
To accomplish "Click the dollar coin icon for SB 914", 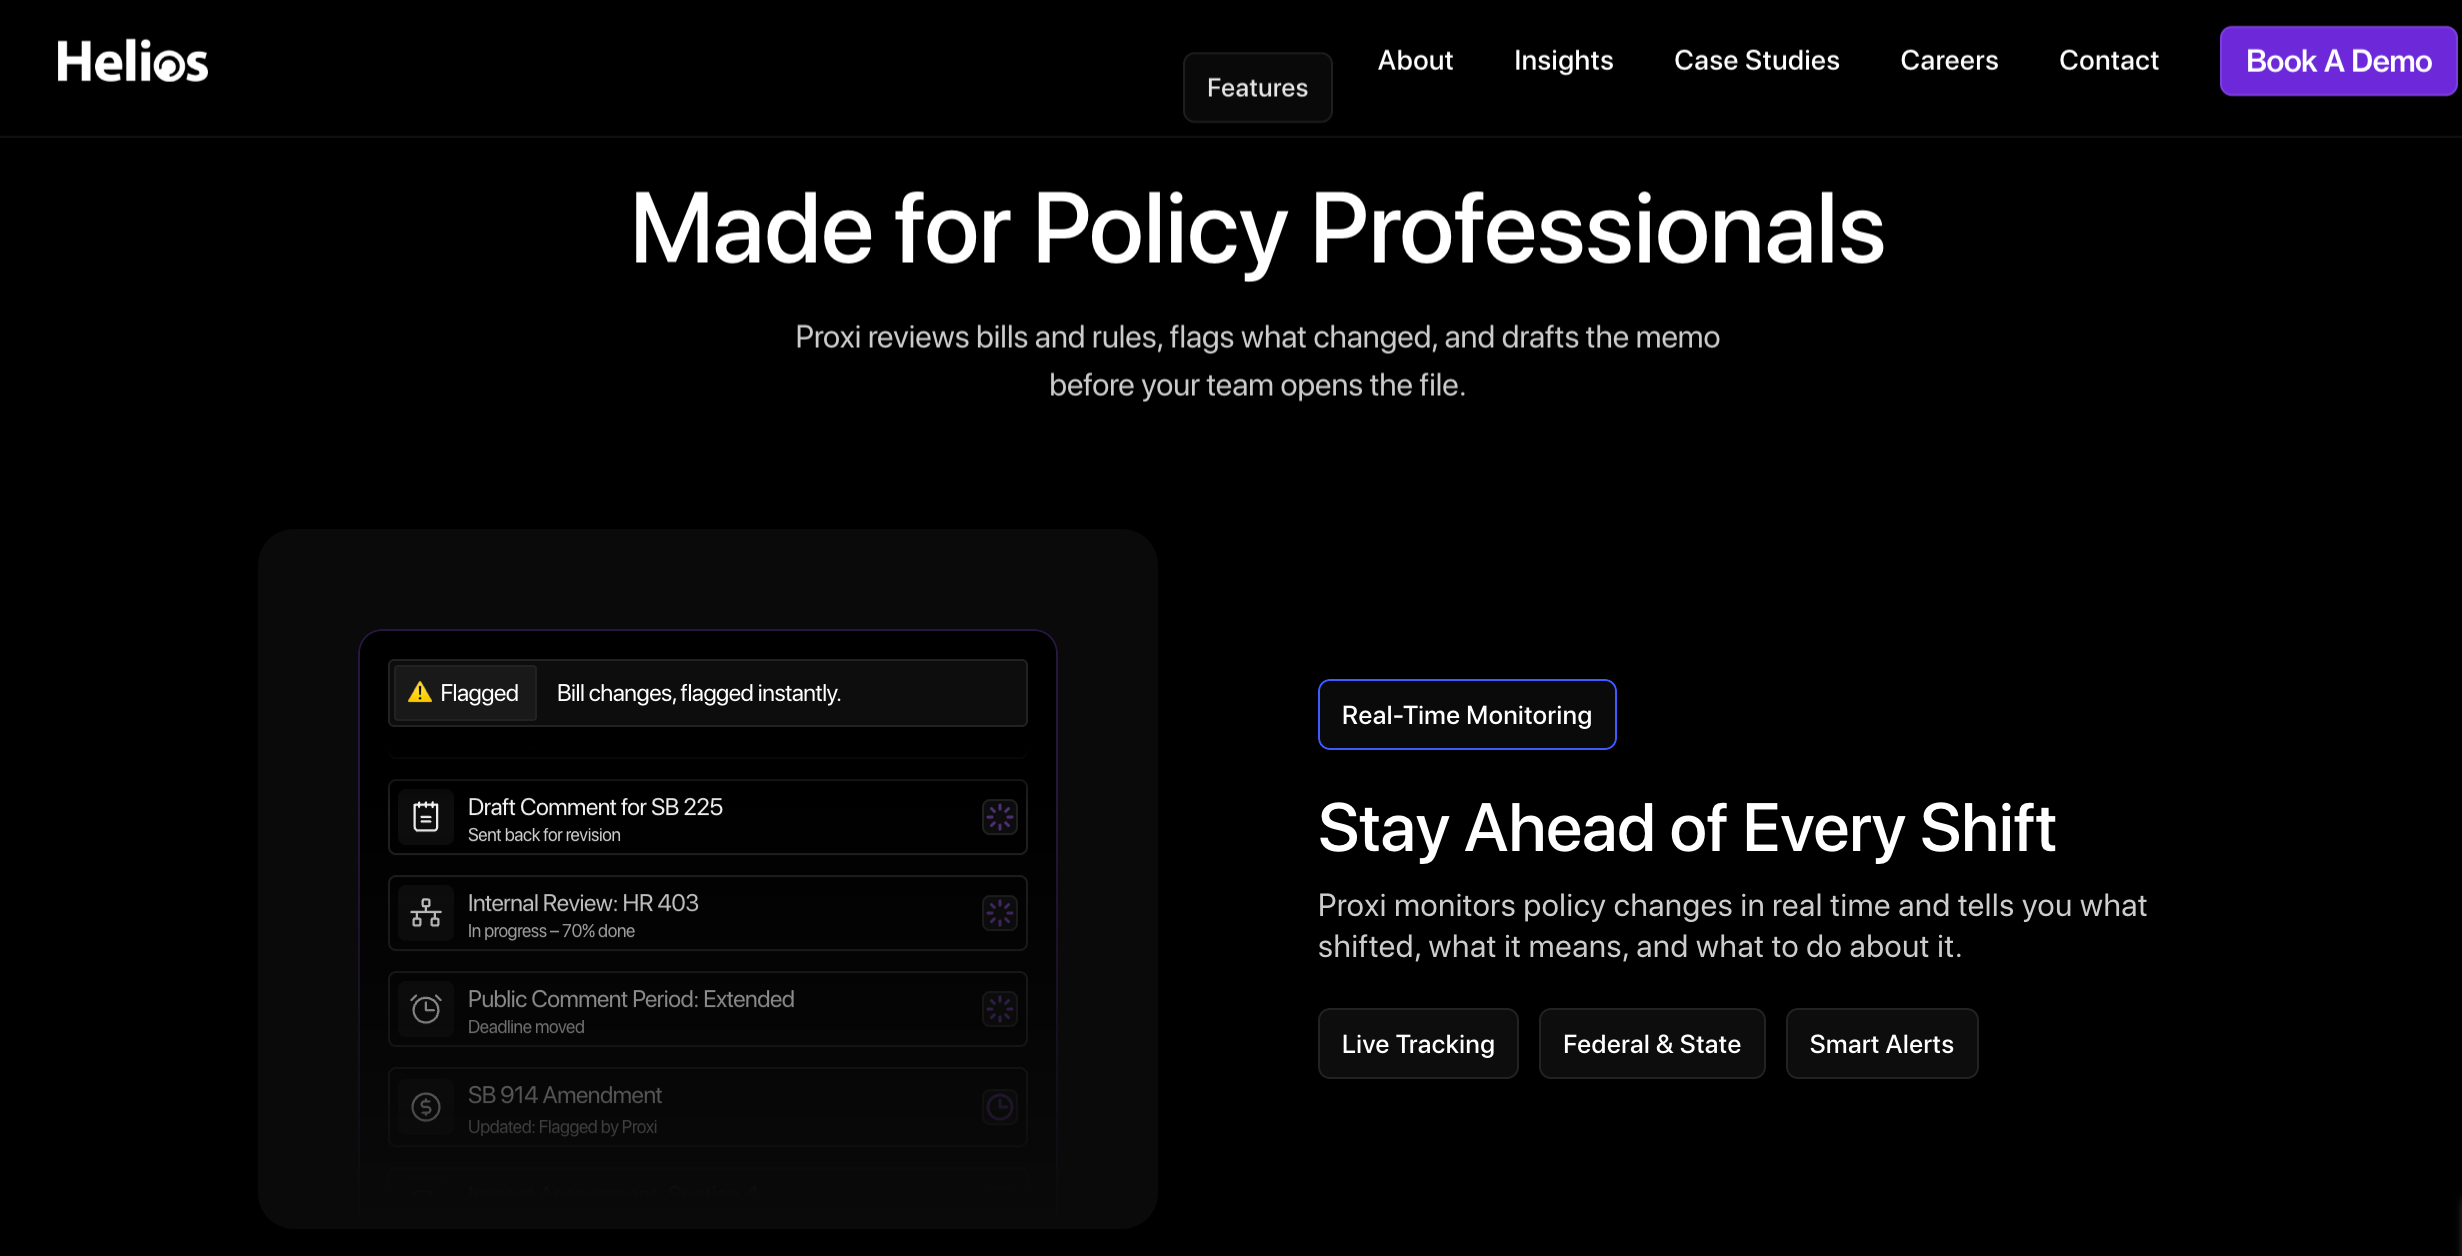I will click(426, 1107).
